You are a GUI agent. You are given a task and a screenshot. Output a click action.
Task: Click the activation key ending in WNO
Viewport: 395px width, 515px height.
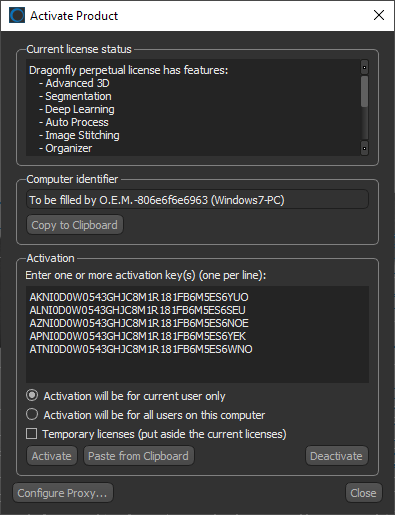[x=141, y=349]
